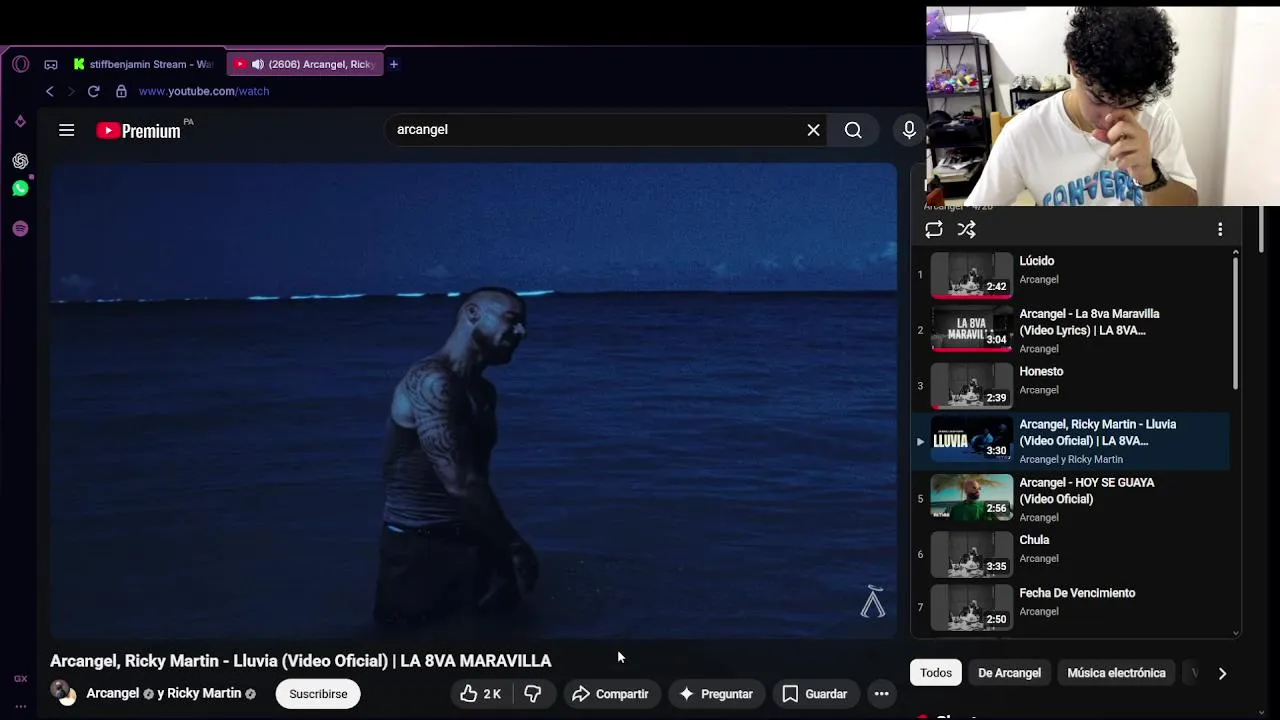Viewport: 1280px width, 720px height.
Task: Run search with magnifier icon
Action: 853,130
